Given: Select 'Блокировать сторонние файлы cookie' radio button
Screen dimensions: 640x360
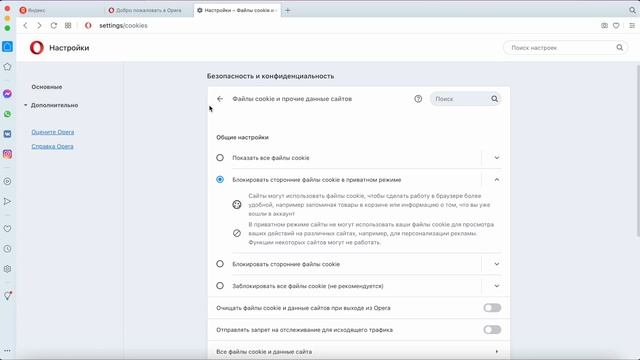Looking at the screenshot, I should pos(220,264).
